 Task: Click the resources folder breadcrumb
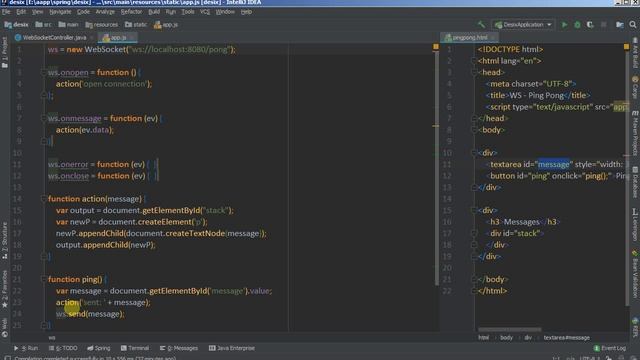click(102, 25)
